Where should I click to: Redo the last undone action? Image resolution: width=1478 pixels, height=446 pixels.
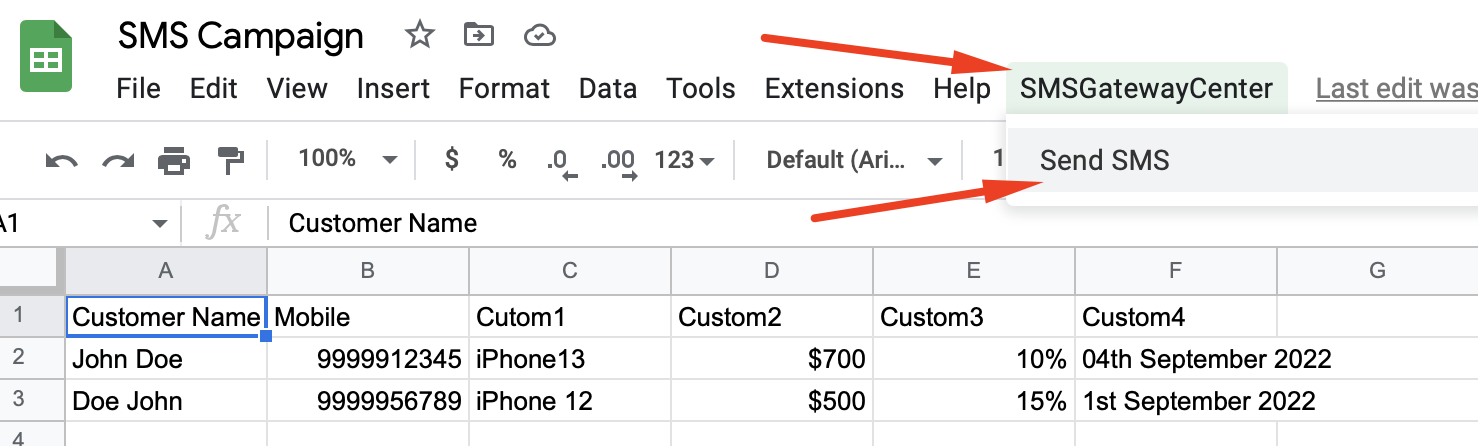[x=118, y=160]
